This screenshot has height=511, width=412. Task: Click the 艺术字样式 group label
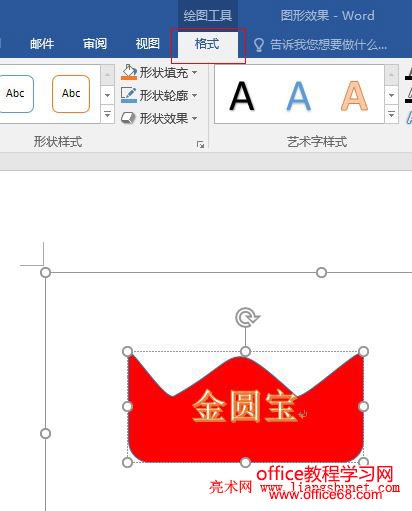[317, 142]
